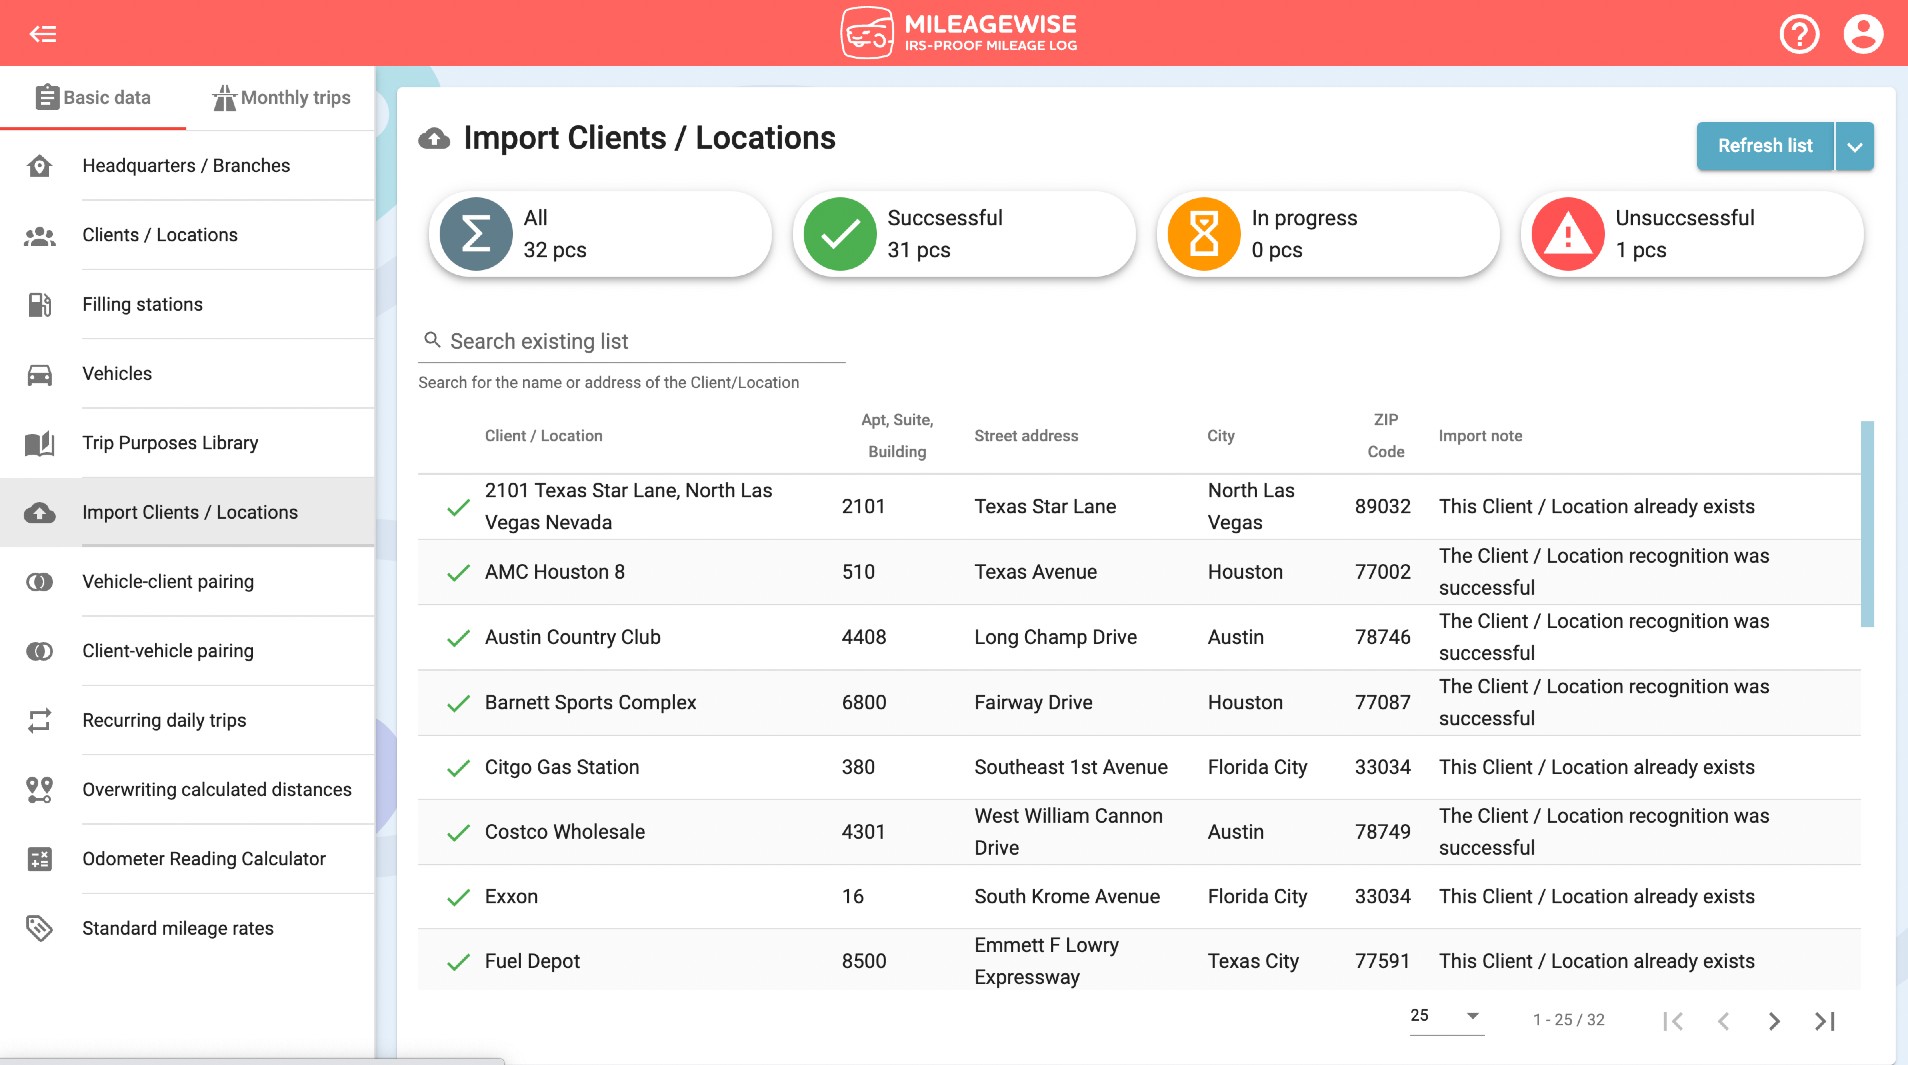
Task: Click the 1 - 25 / 32 pagination text
Action: point(1568,1020)
